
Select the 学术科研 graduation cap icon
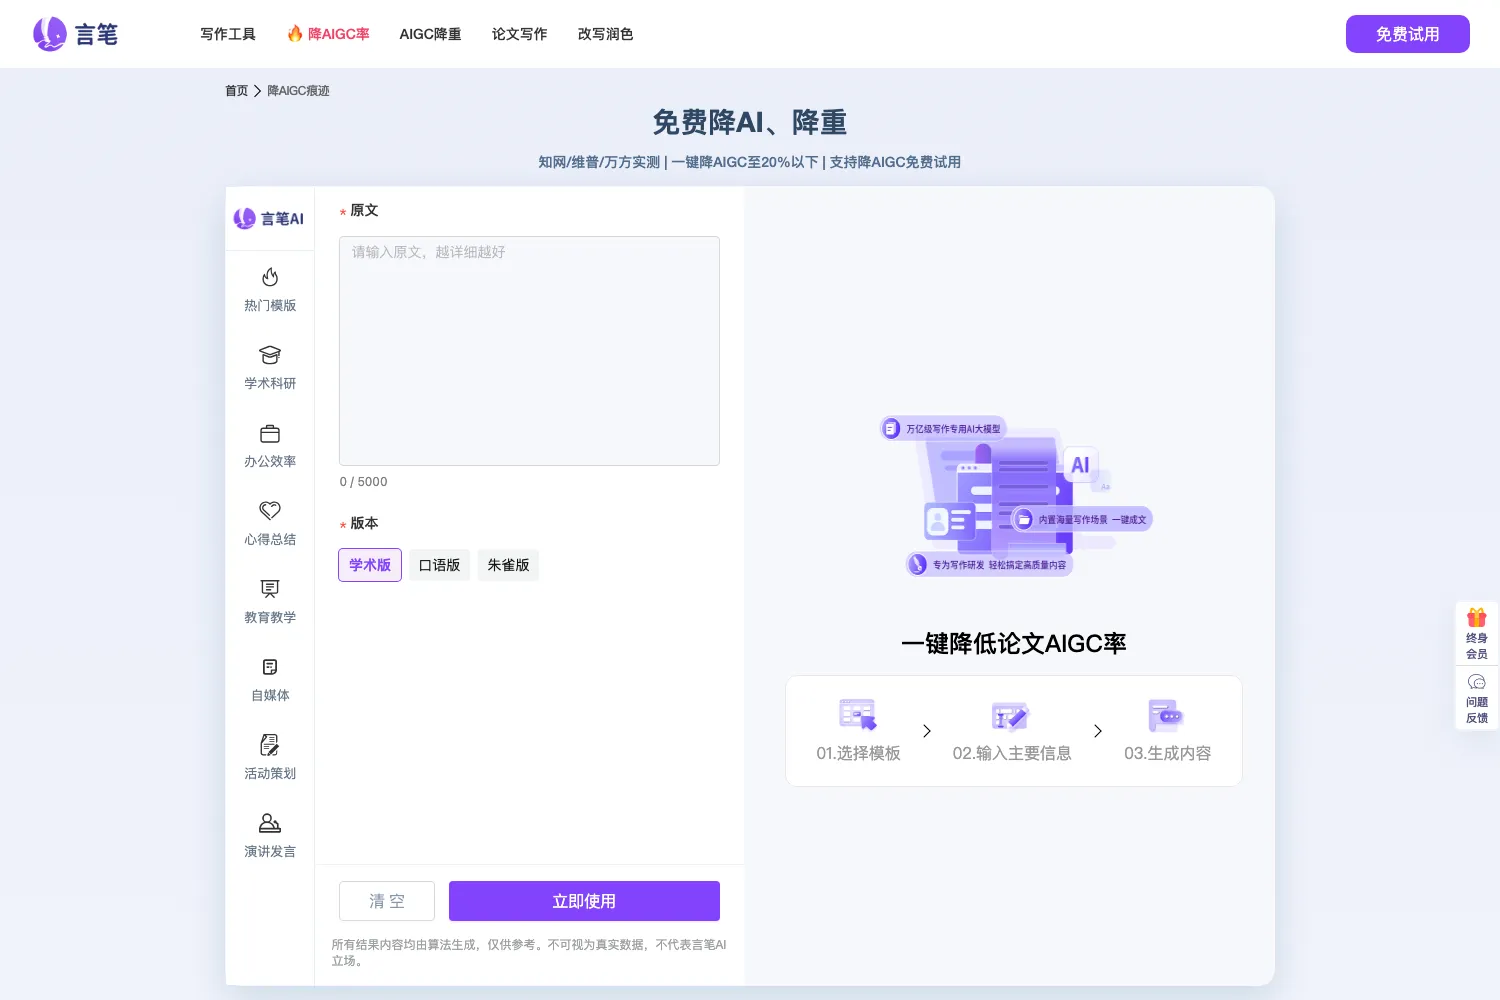[270, 355]
